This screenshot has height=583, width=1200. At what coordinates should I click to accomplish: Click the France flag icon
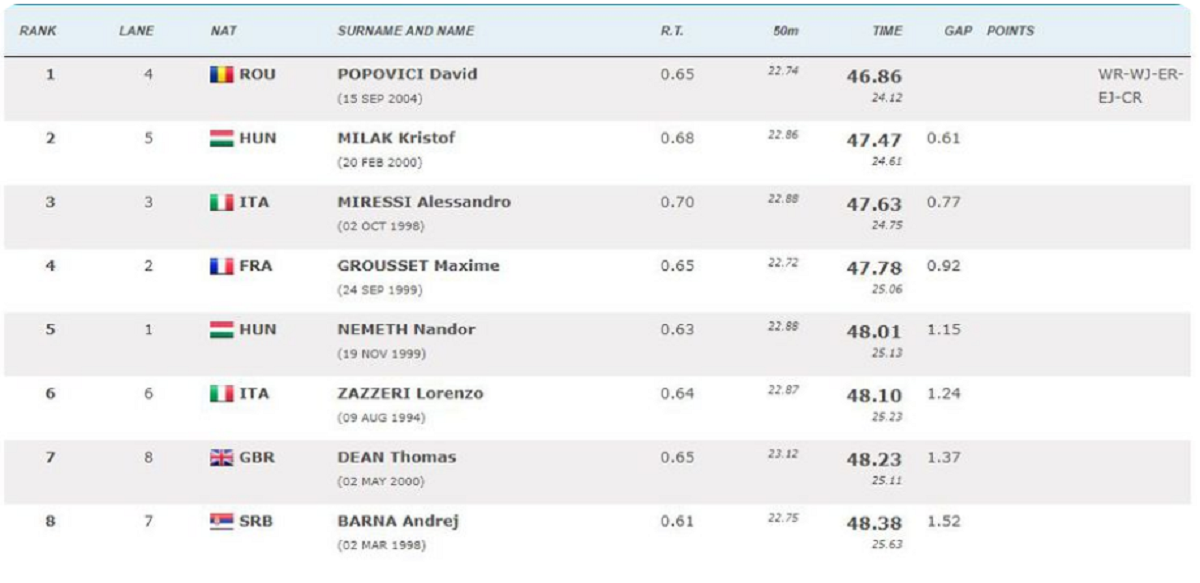(221, 266)
